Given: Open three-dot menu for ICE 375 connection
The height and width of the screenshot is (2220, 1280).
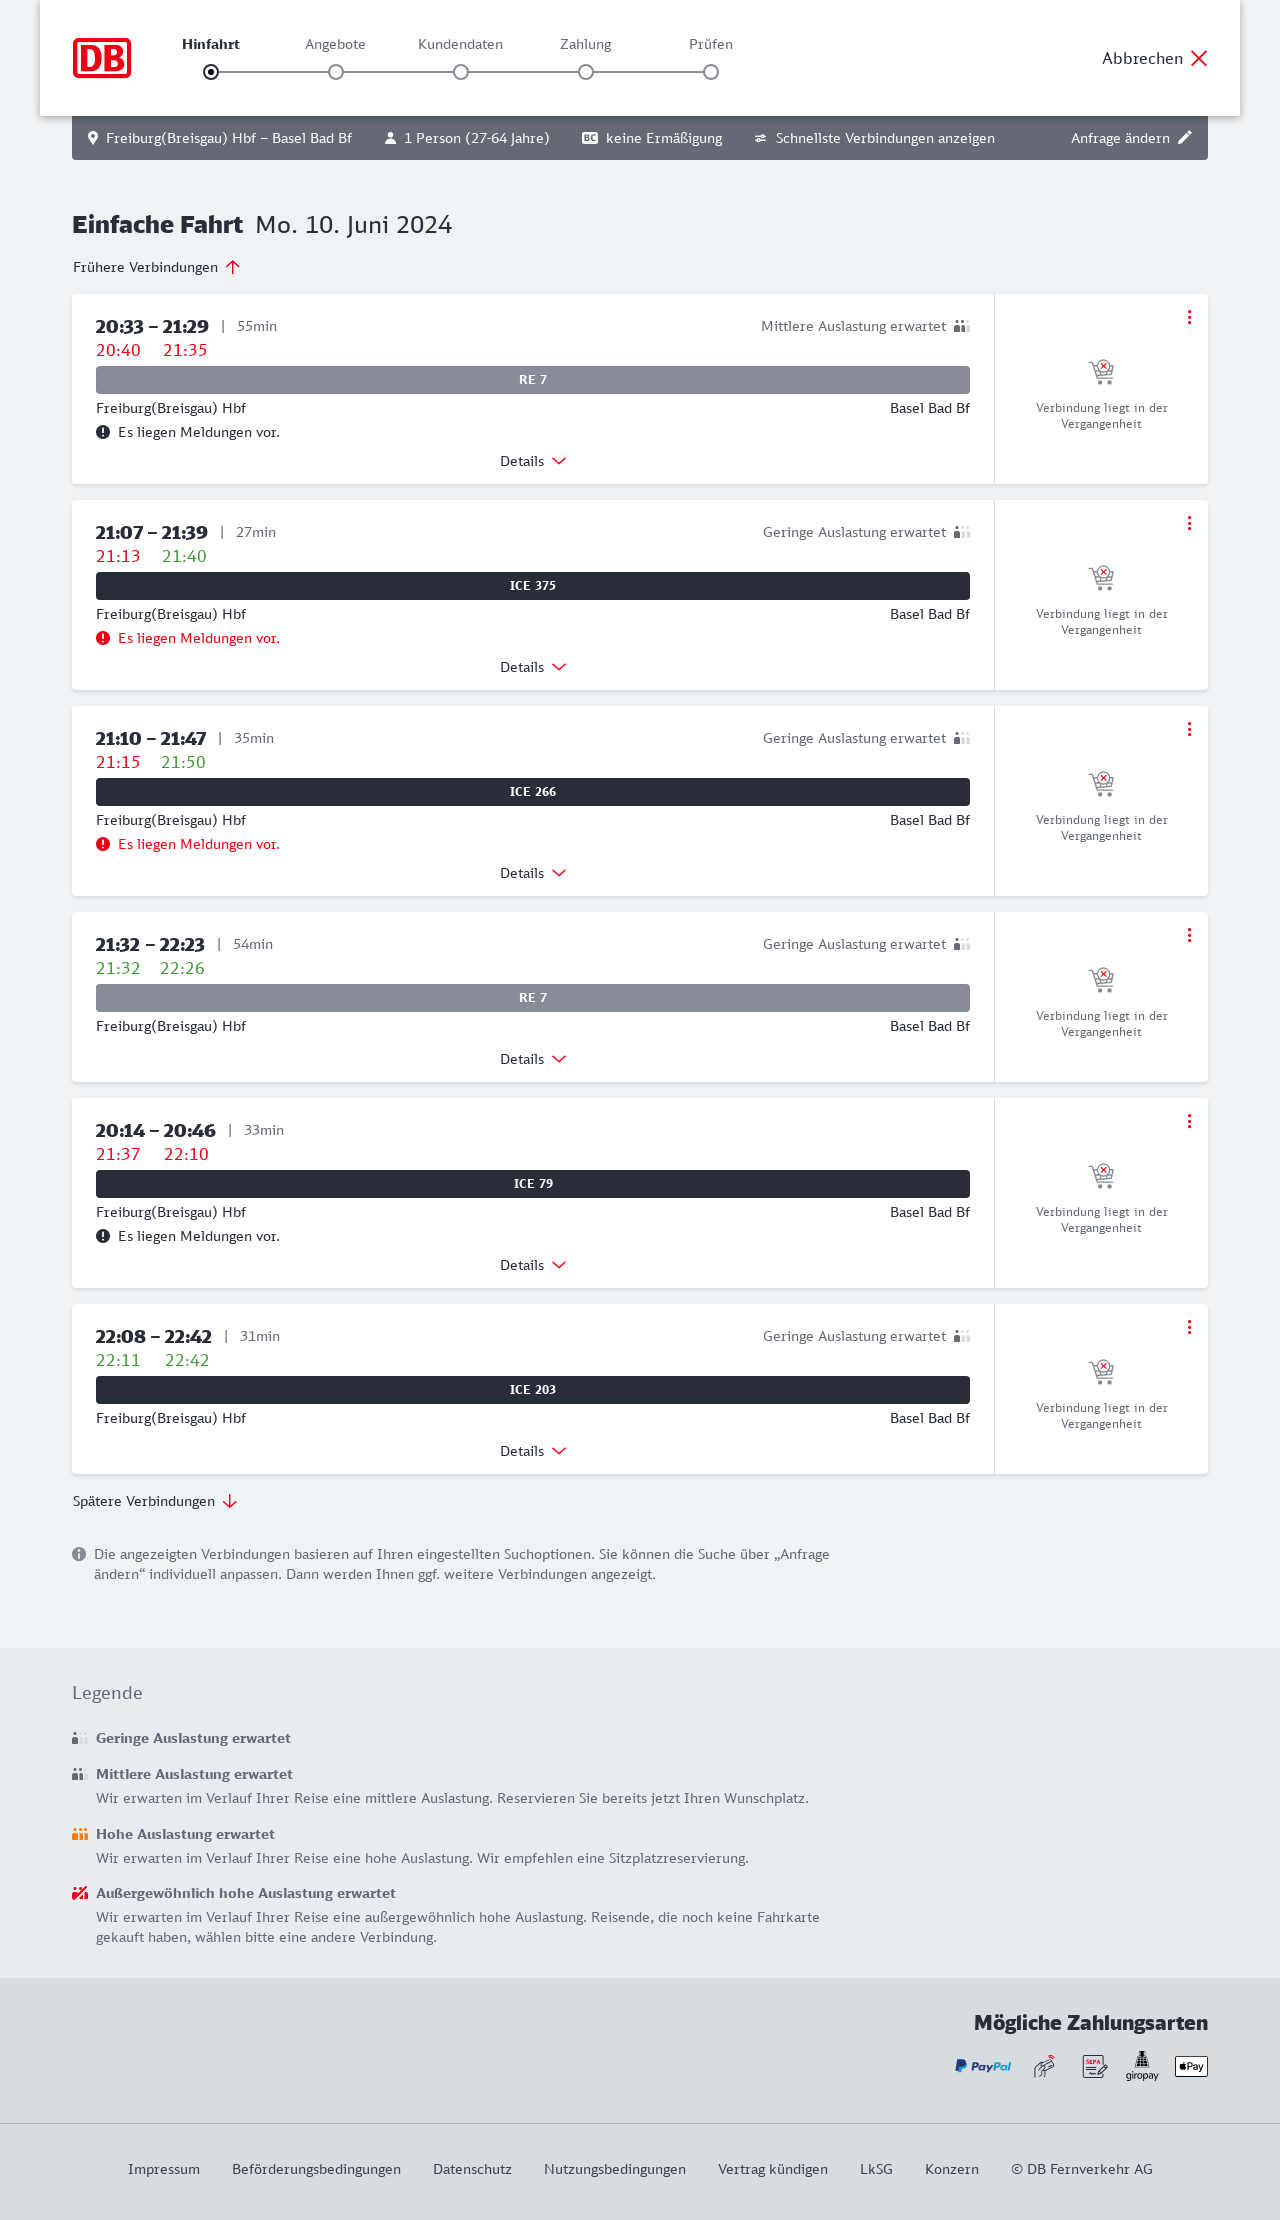Looking at the screenshot, I should 1189,523.
